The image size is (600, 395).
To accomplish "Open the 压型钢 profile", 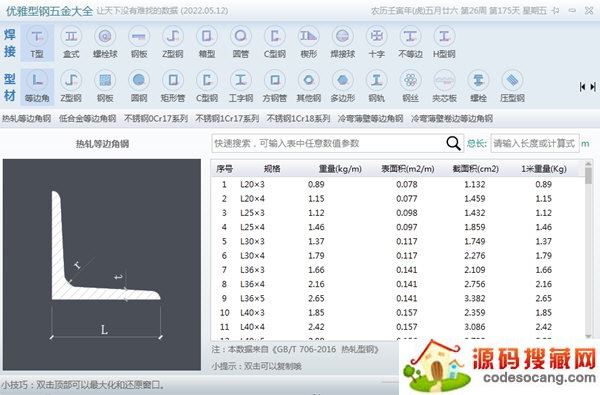I will pyautogui.click(x=512, y=87).
